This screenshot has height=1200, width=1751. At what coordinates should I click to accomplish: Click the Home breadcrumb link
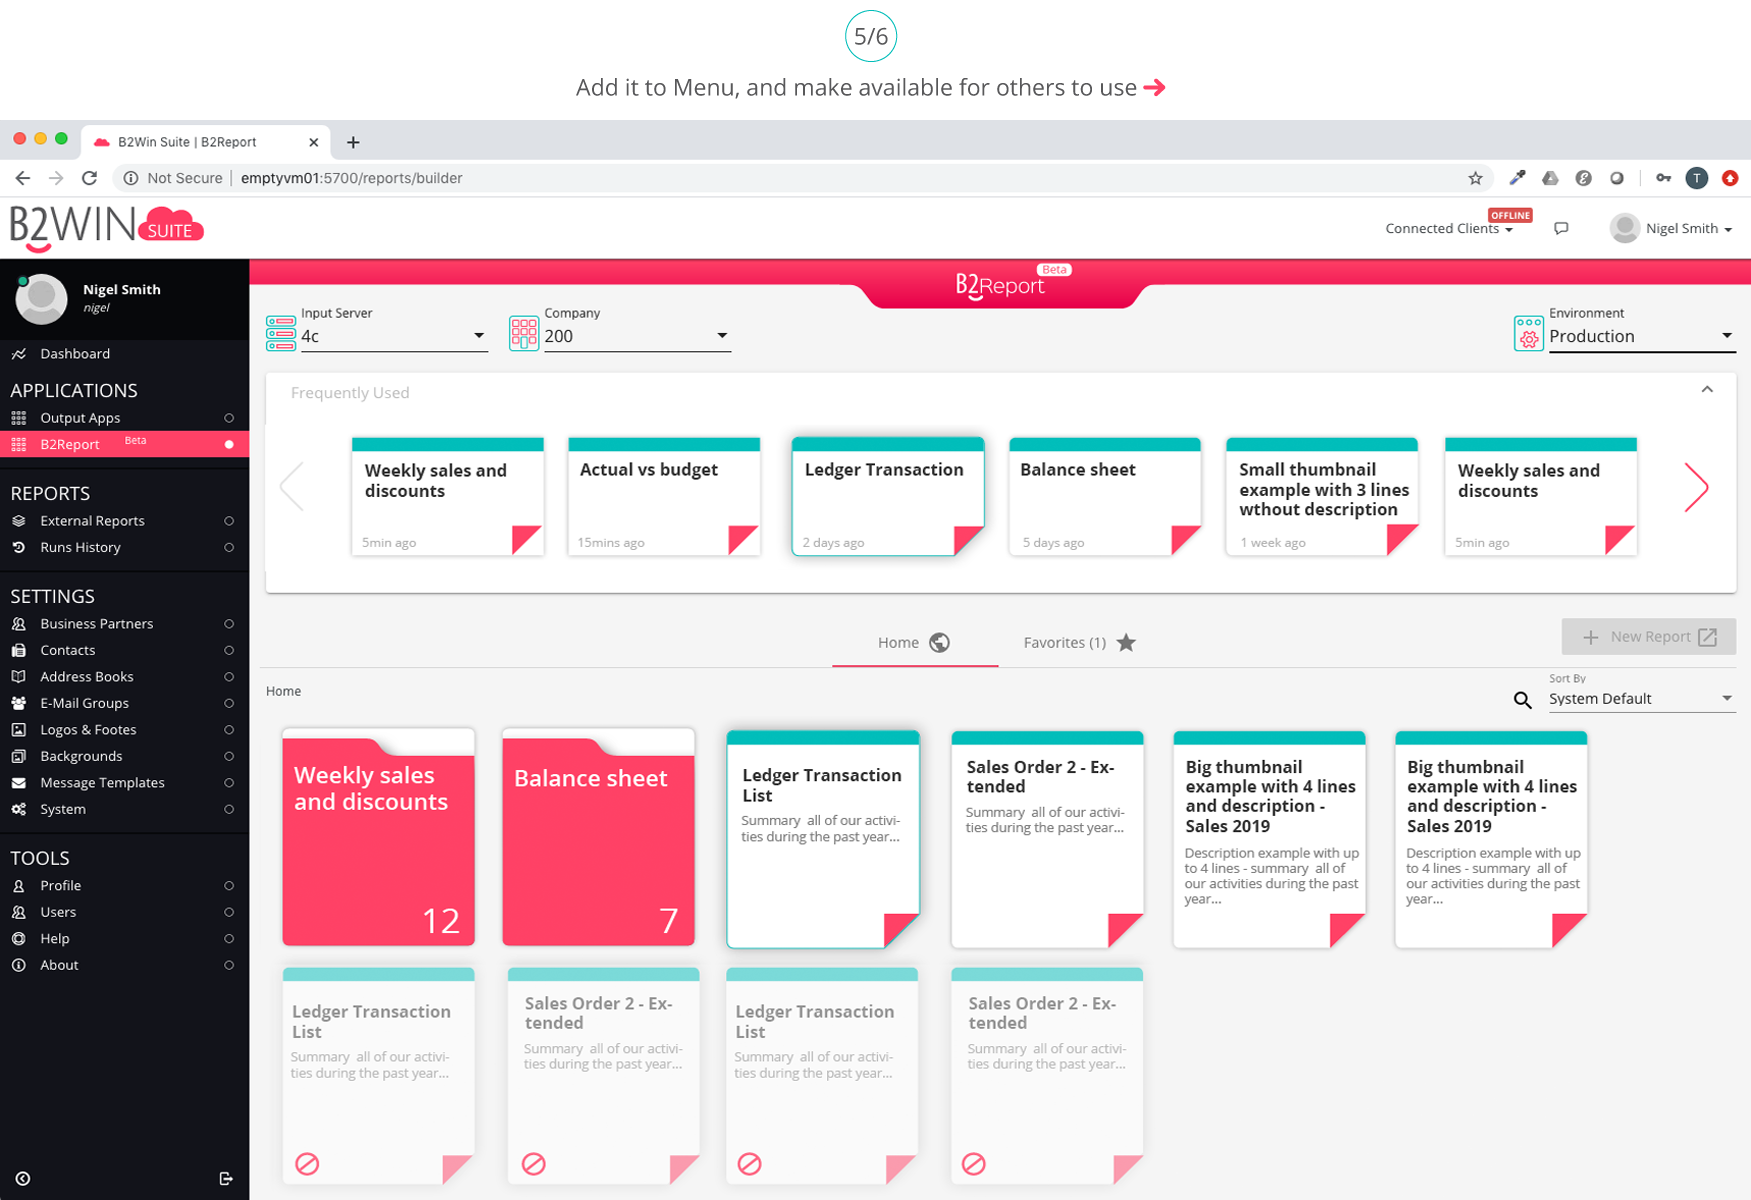pyautogui.click(x=283, y=692)
